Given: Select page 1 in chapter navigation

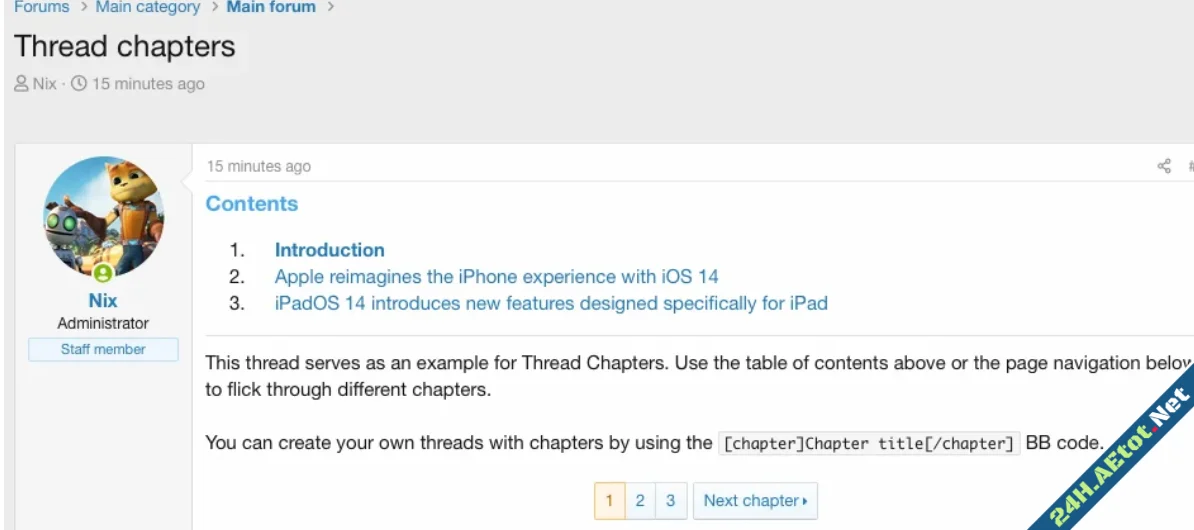Looking at the screenshot, I should [610, 501].
